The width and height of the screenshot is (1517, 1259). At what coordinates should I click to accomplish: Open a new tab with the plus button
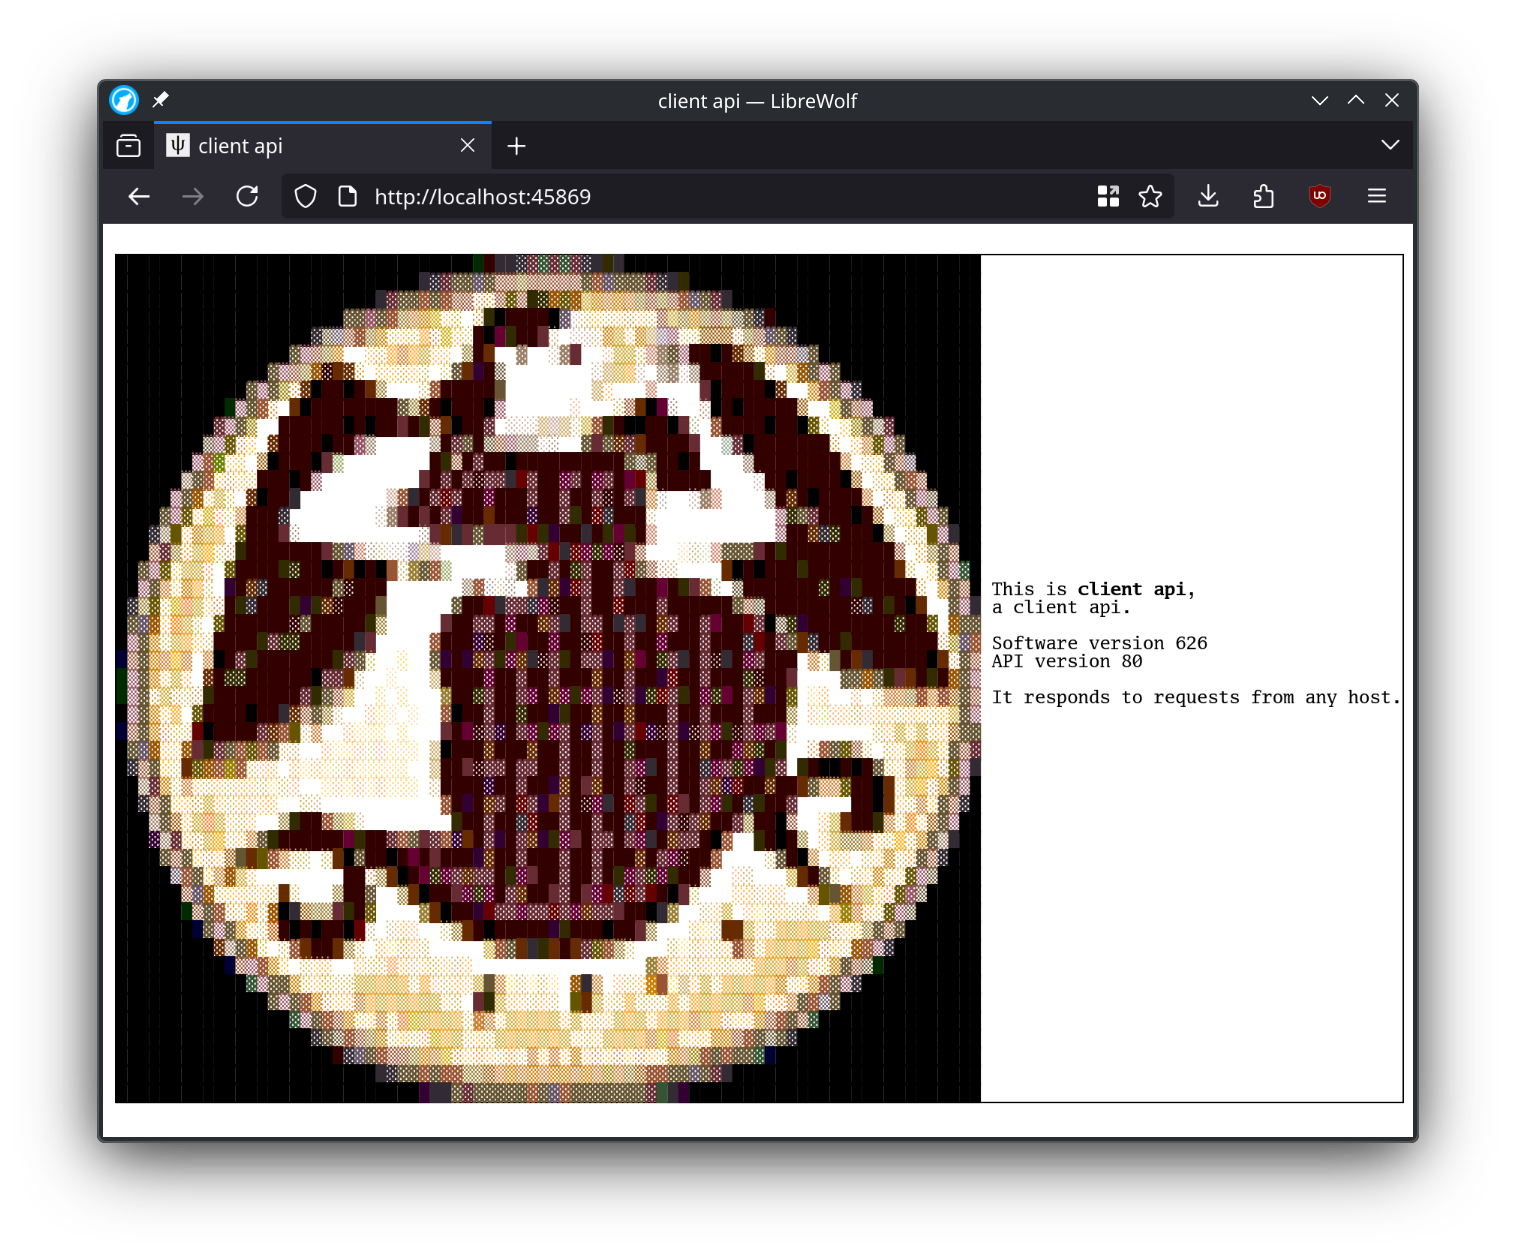(x=516, y=145)
